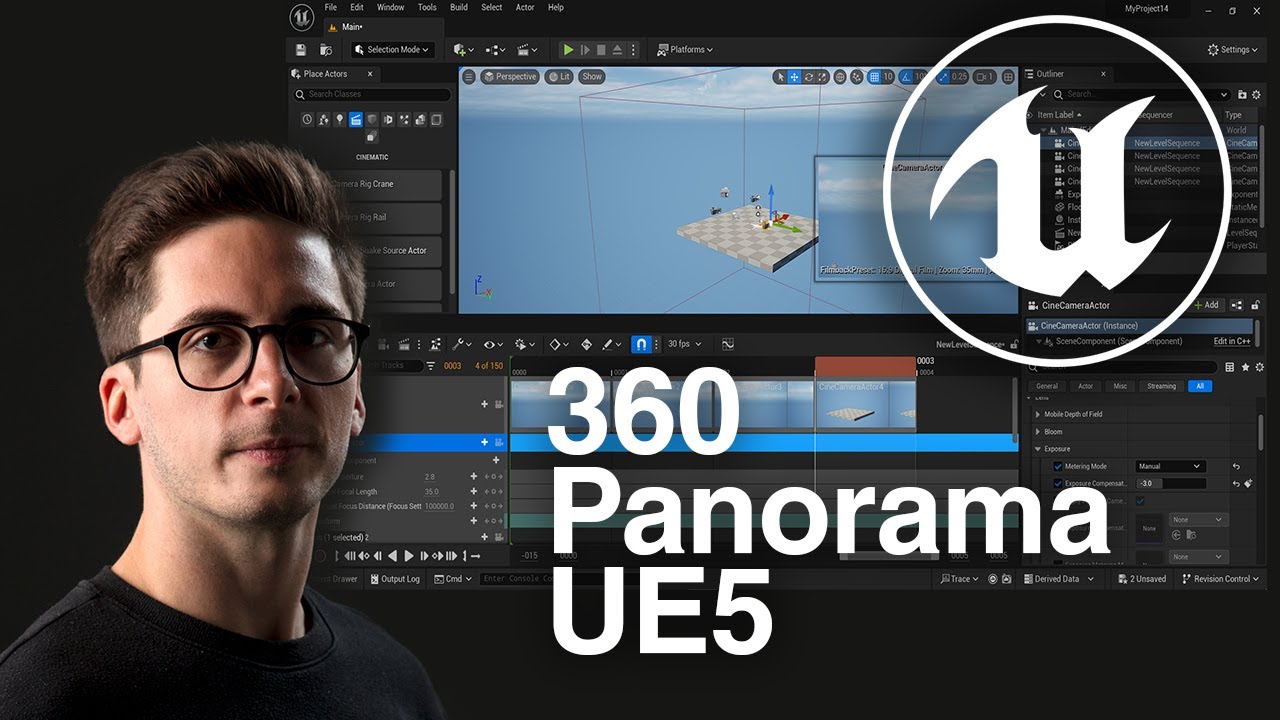1280x720 pixels.
Task: Click the Stop simulation square button
Action: pos(601,49)
